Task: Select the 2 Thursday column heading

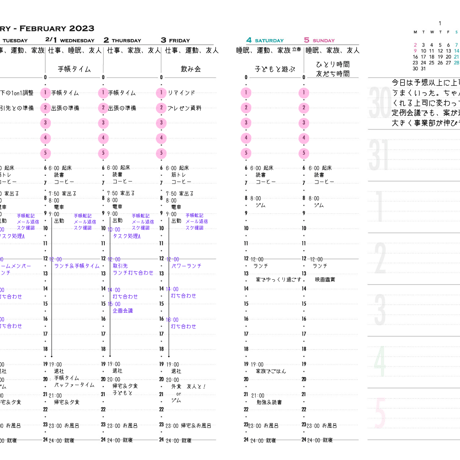Action: [122, 40]
